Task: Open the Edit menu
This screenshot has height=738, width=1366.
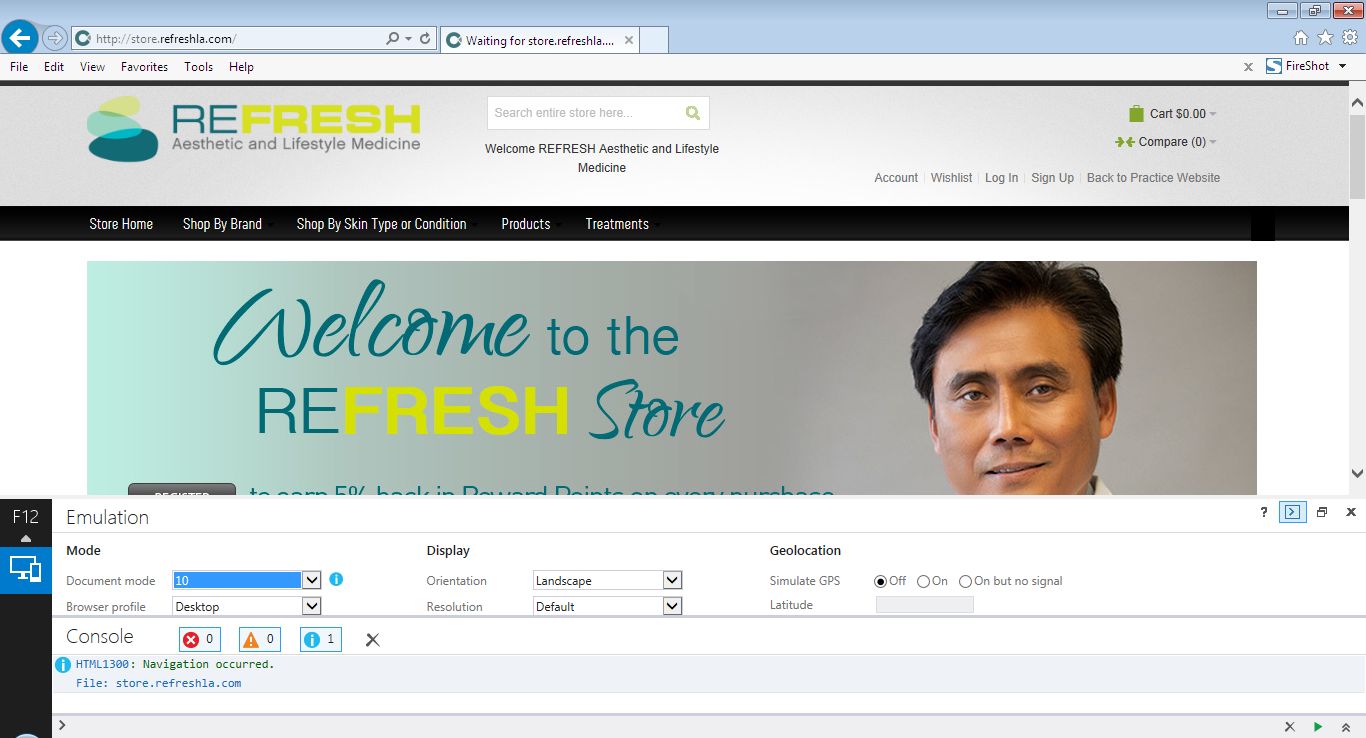Action: 54,67
